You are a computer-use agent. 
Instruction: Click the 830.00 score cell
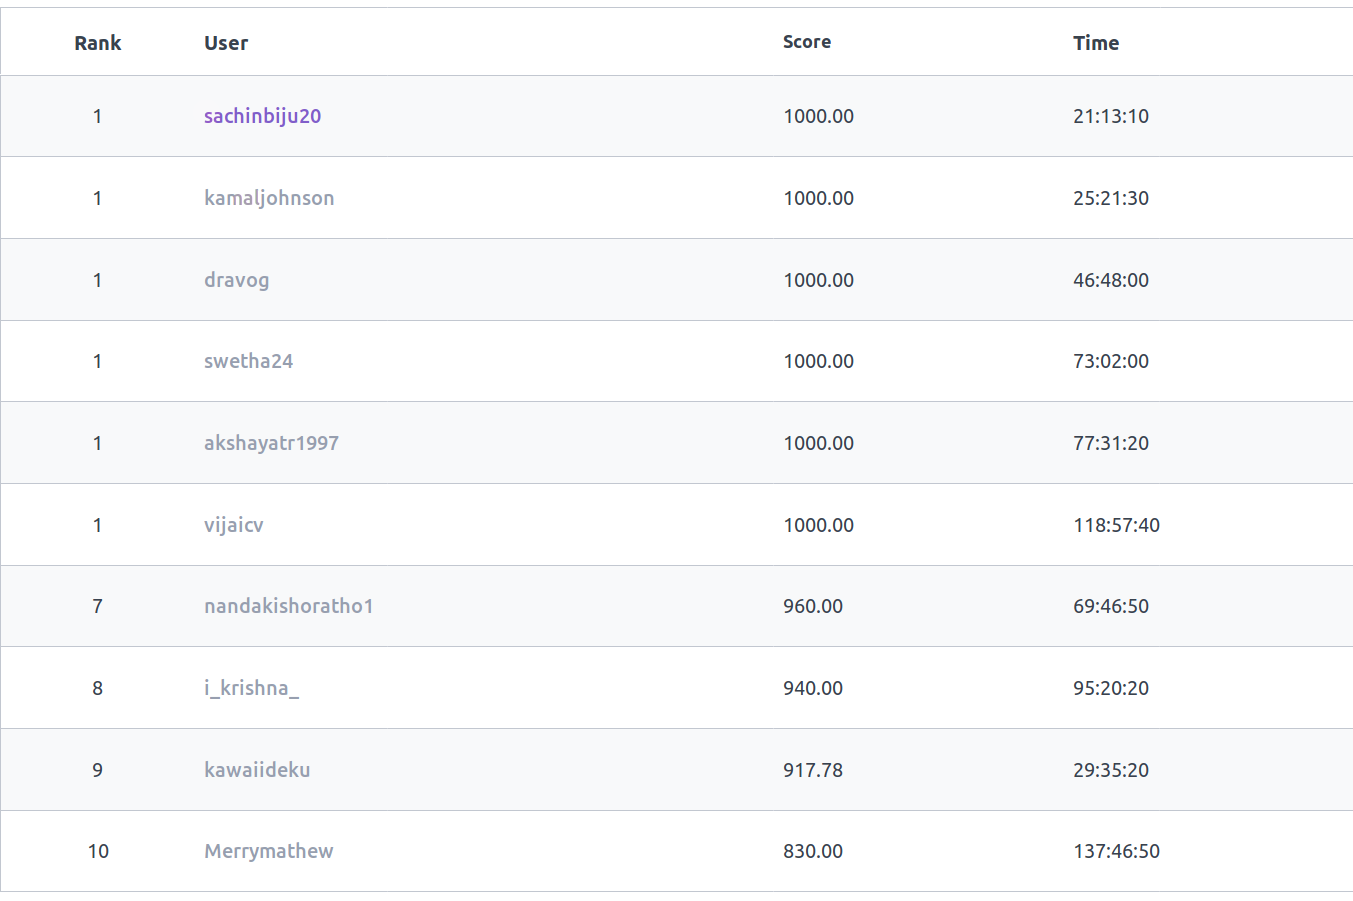[x=812, y=851]
